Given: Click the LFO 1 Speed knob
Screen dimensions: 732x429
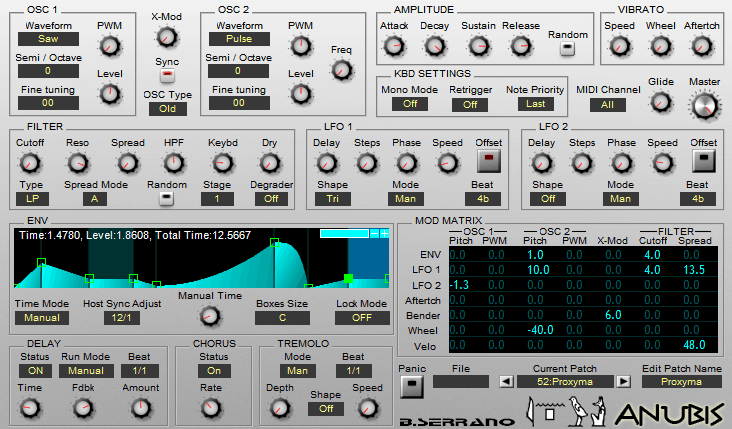Looking at the screenshot, I should pyautogui.click(x=447, y=163).
